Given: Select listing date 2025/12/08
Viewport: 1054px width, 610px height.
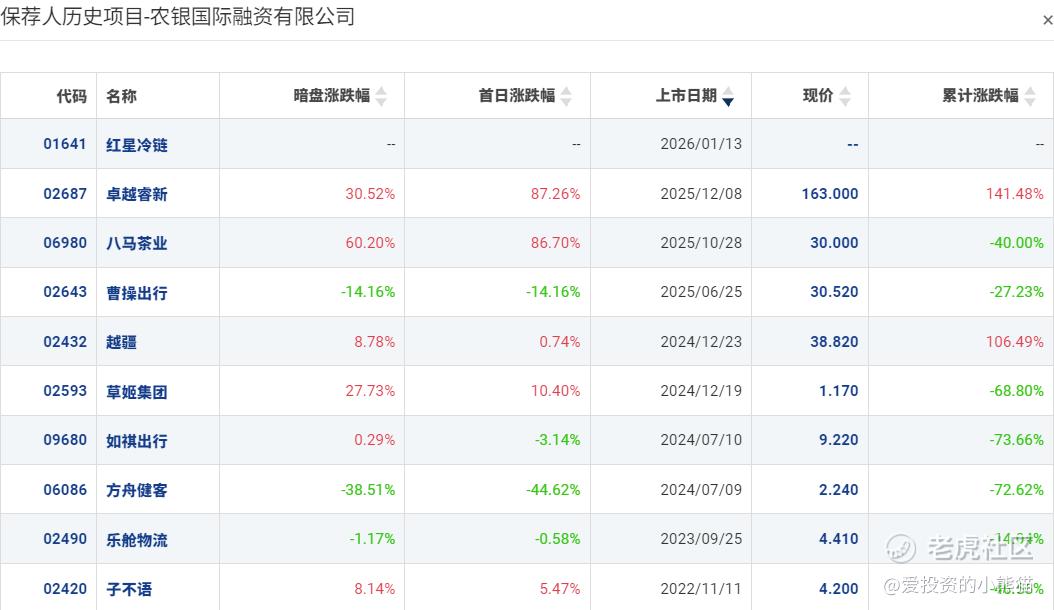Looking at the screenshot, I should (701, 194).
